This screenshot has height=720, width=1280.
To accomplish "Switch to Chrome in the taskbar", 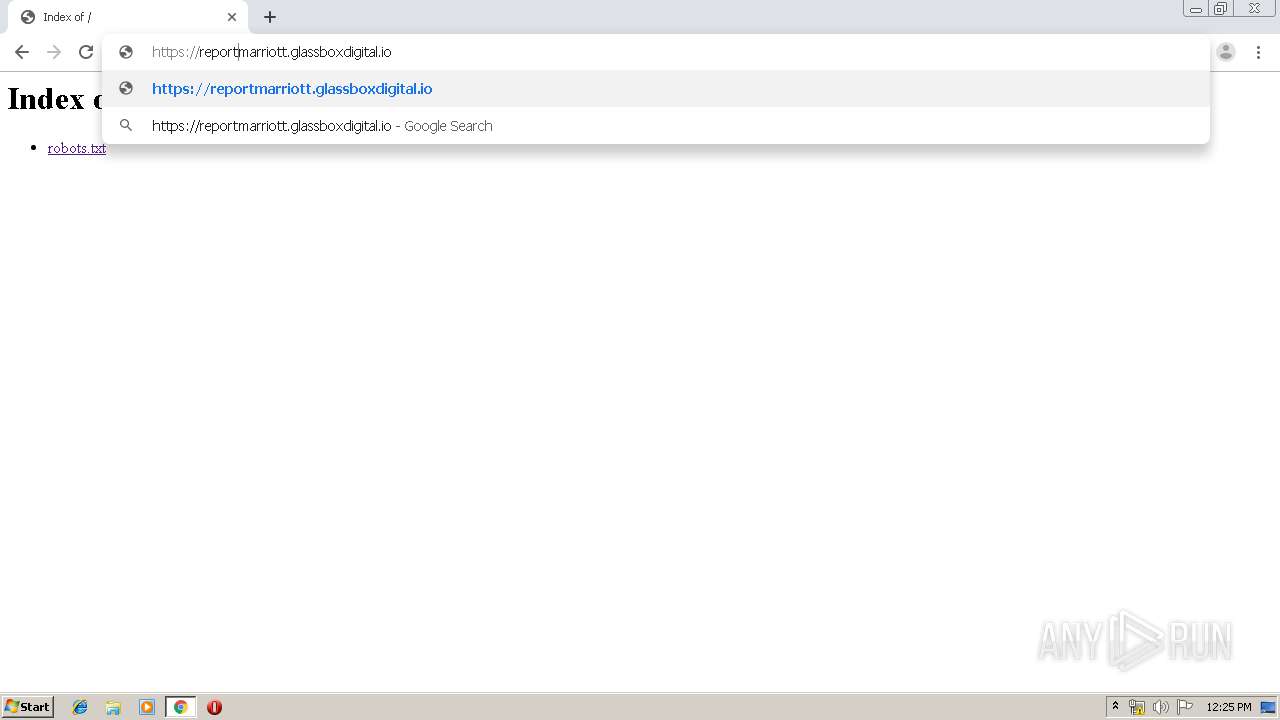I will point(180,707).
